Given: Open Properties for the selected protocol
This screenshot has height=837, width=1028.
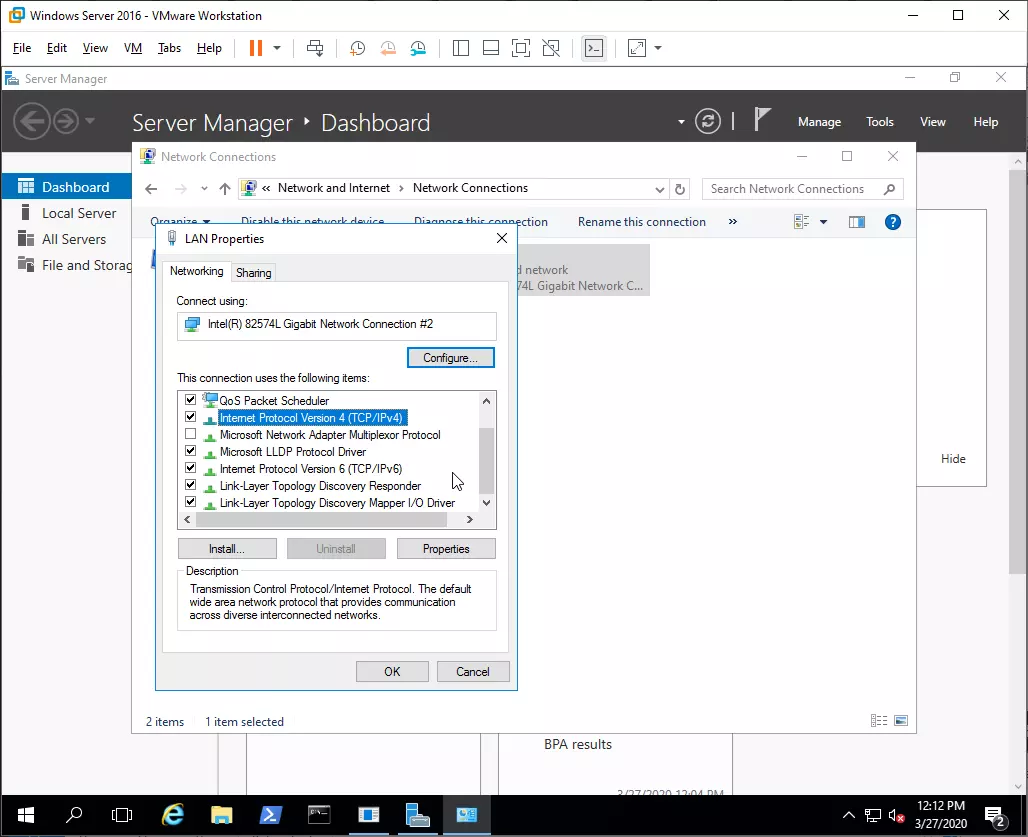Looking at the screenshot, I should pos(446,549).
